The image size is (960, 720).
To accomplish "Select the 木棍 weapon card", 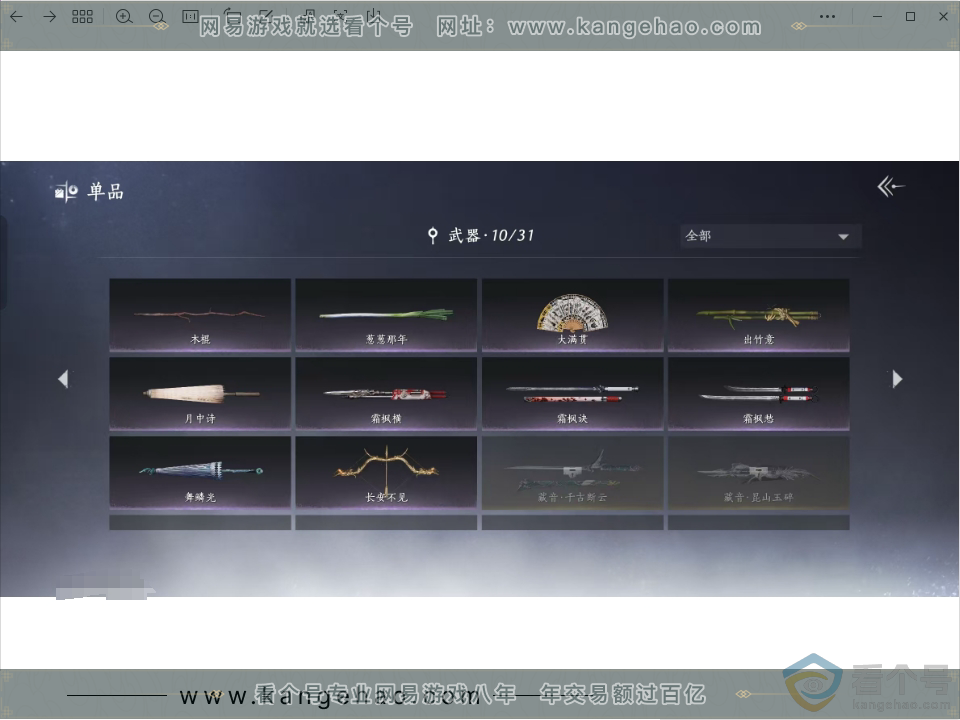I will (200, 315).
